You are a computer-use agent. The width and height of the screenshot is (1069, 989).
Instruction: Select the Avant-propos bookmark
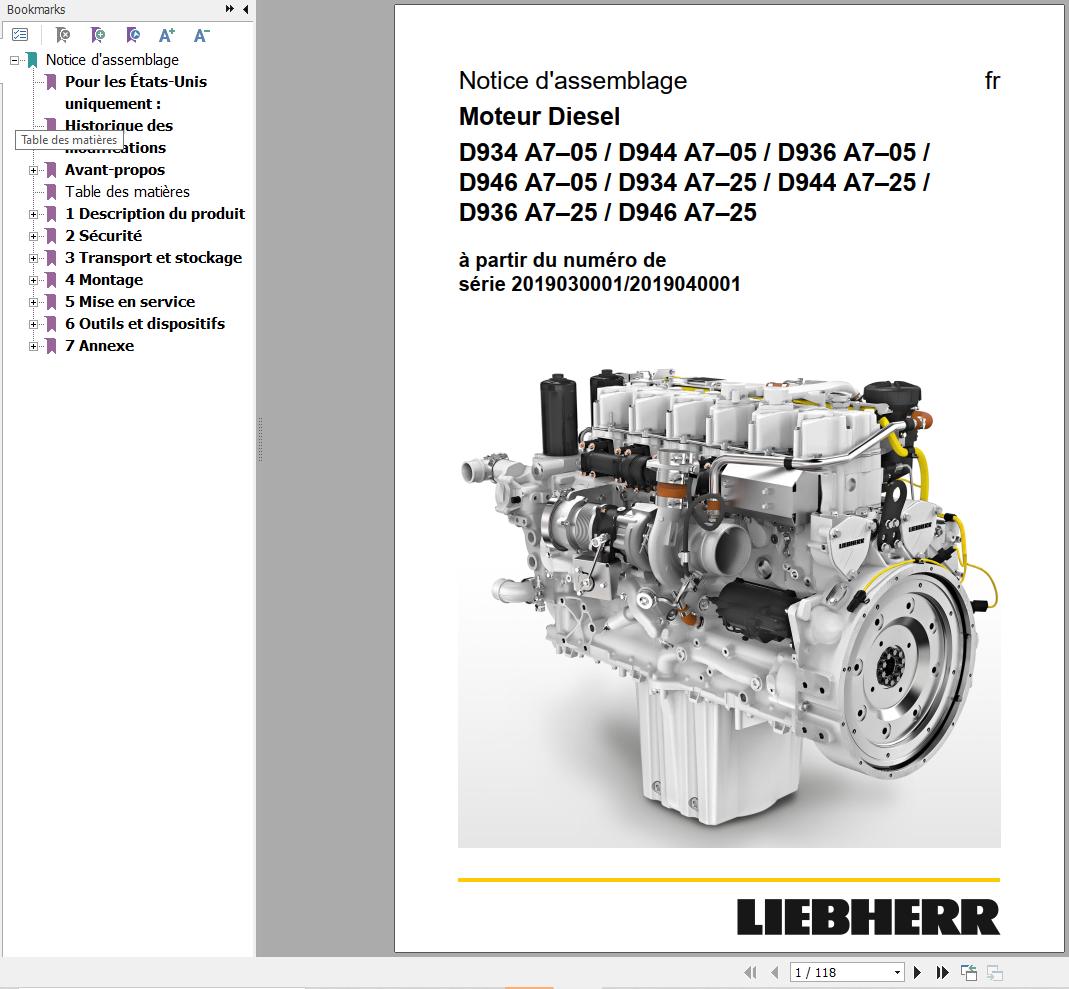[115, 170]
